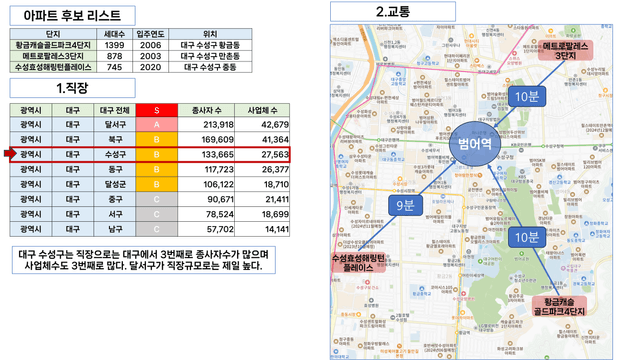Click the 메트로팔레스 3단지 map label
Viewport: 640px width, 360px height.
tap(565, 51)
